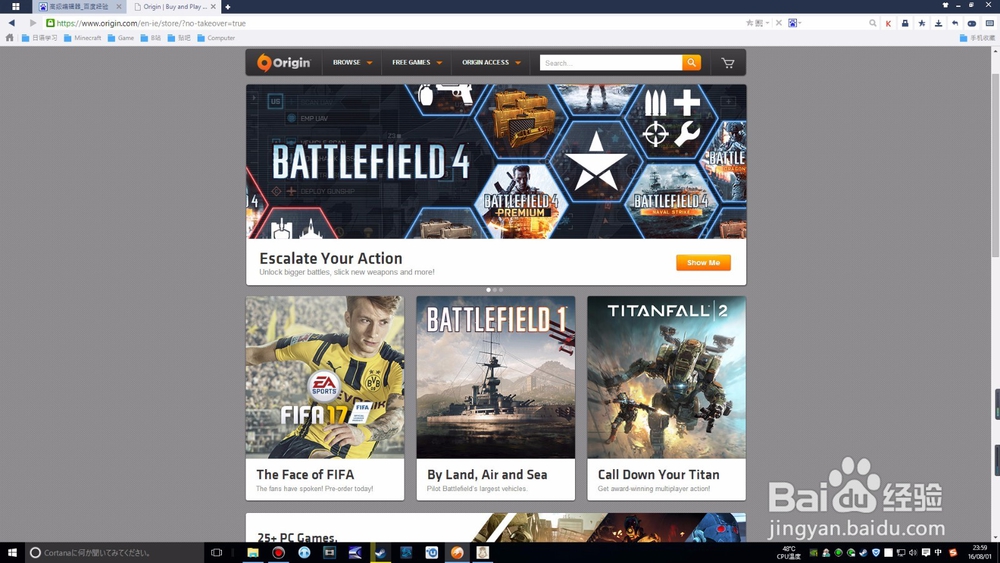Open Steam from the taskbar
The width and height of the screenshot is (1000, 563).
click(x=381, y=553)
